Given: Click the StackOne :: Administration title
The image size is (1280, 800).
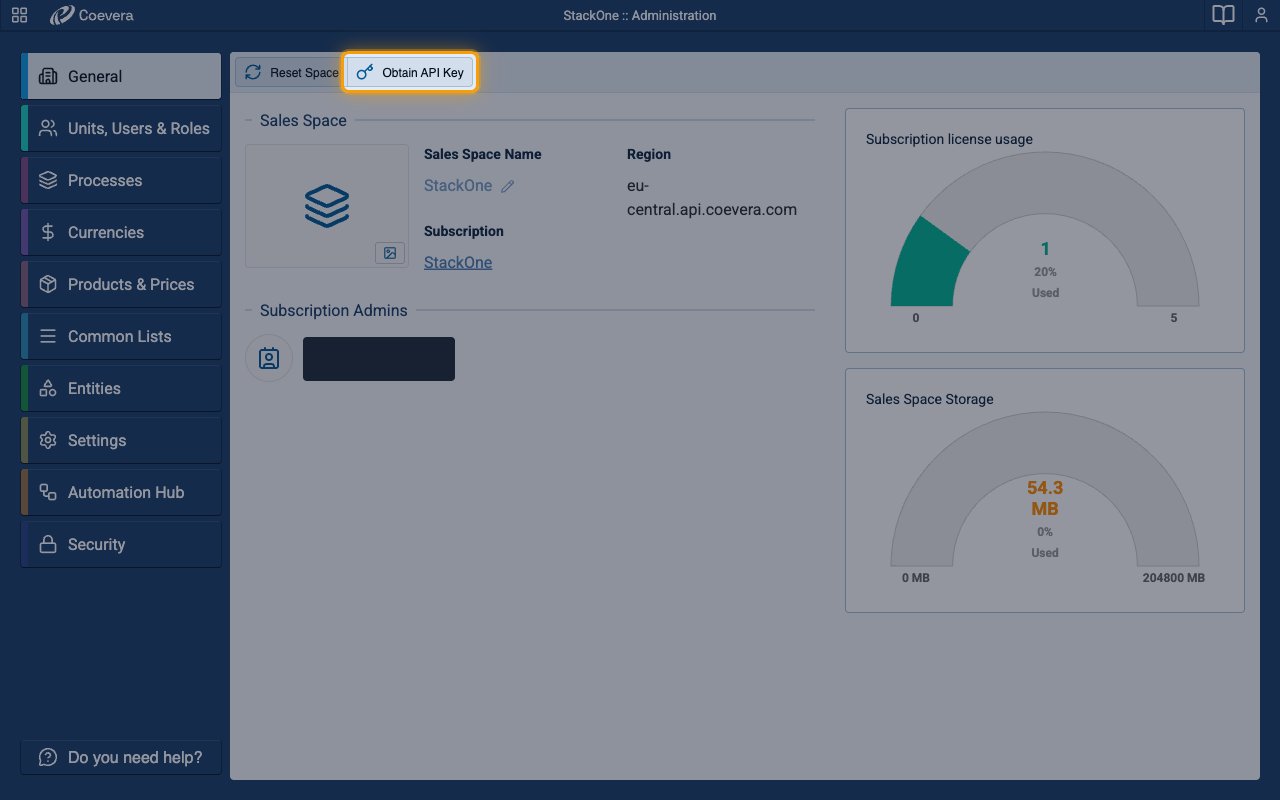Looking at the screenshot, I should click(640, 15).
